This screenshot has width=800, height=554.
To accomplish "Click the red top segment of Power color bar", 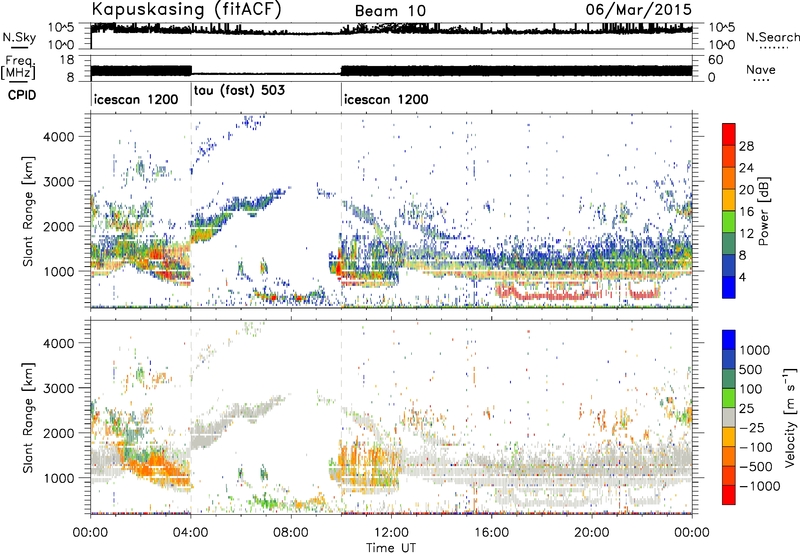I will tap(729, 134).
